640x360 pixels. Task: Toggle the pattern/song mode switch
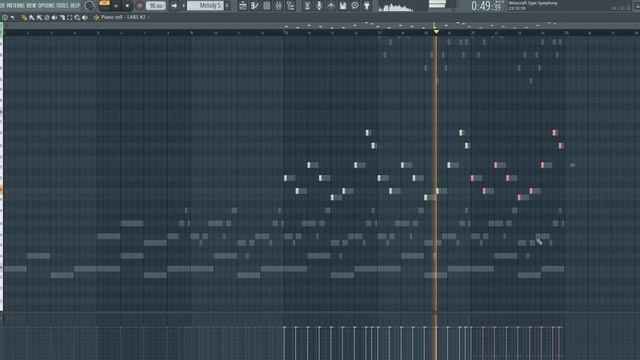coord(104,3)
